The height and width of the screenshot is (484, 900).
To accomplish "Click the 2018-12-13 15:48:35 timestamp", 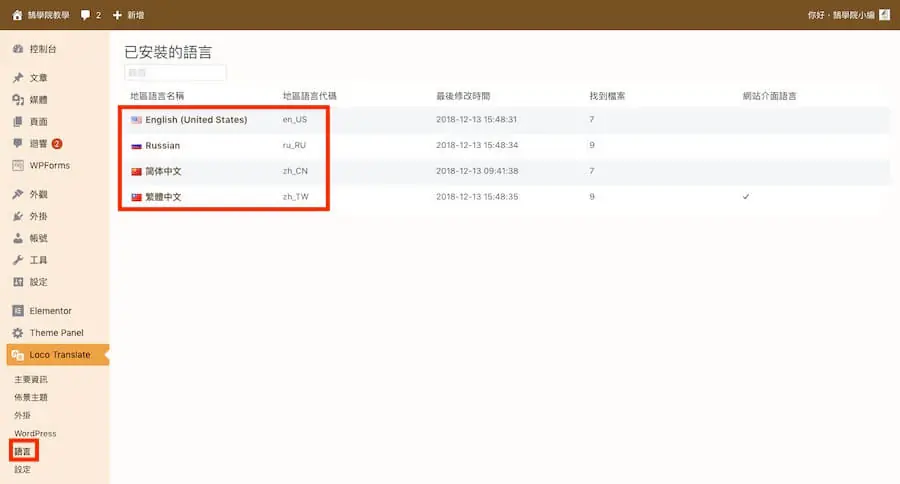I will point(477,197).
